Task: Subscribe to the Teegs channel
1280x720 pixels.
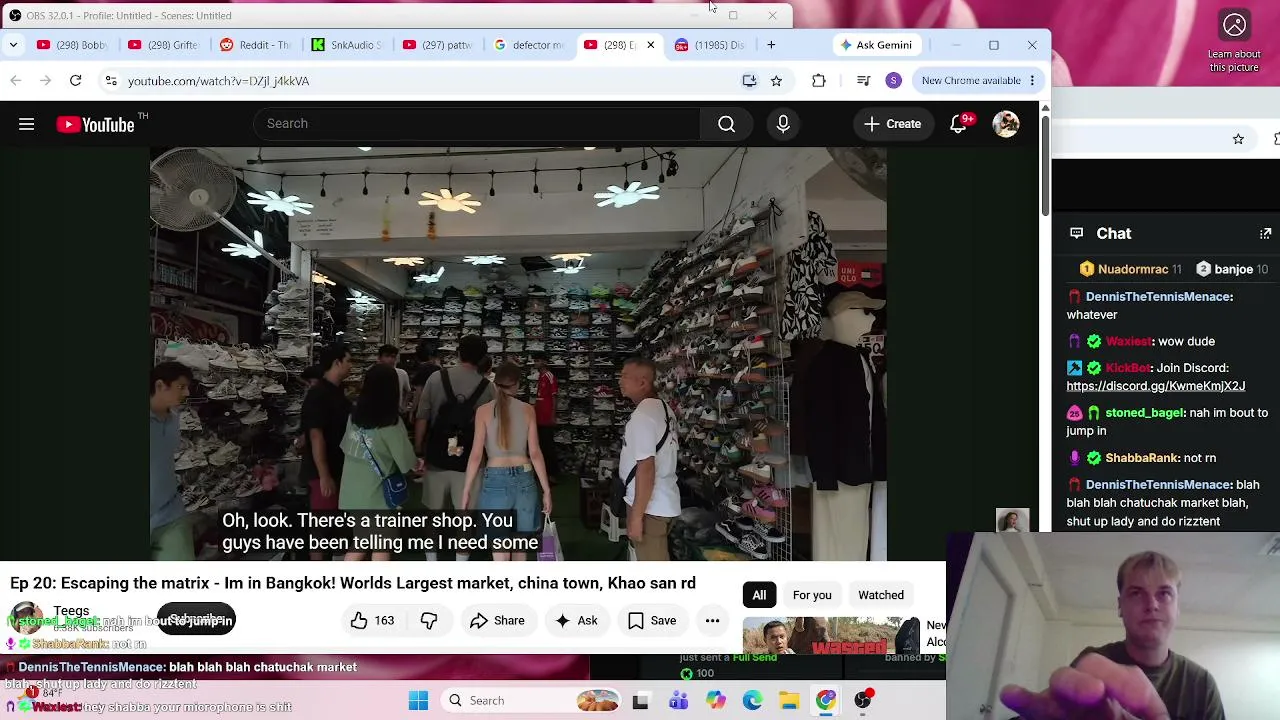Action: coord(195,620)
